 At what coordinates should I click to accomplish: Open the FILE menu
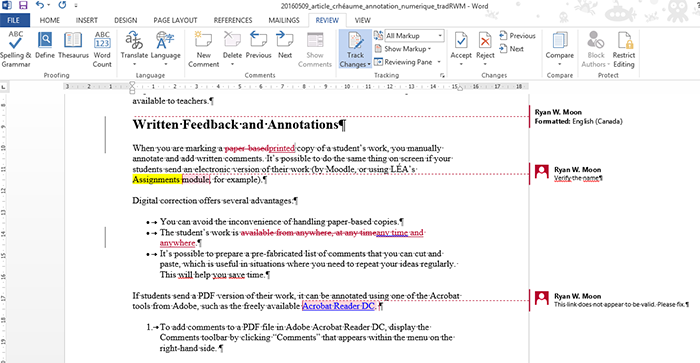(x=13, y=21)
